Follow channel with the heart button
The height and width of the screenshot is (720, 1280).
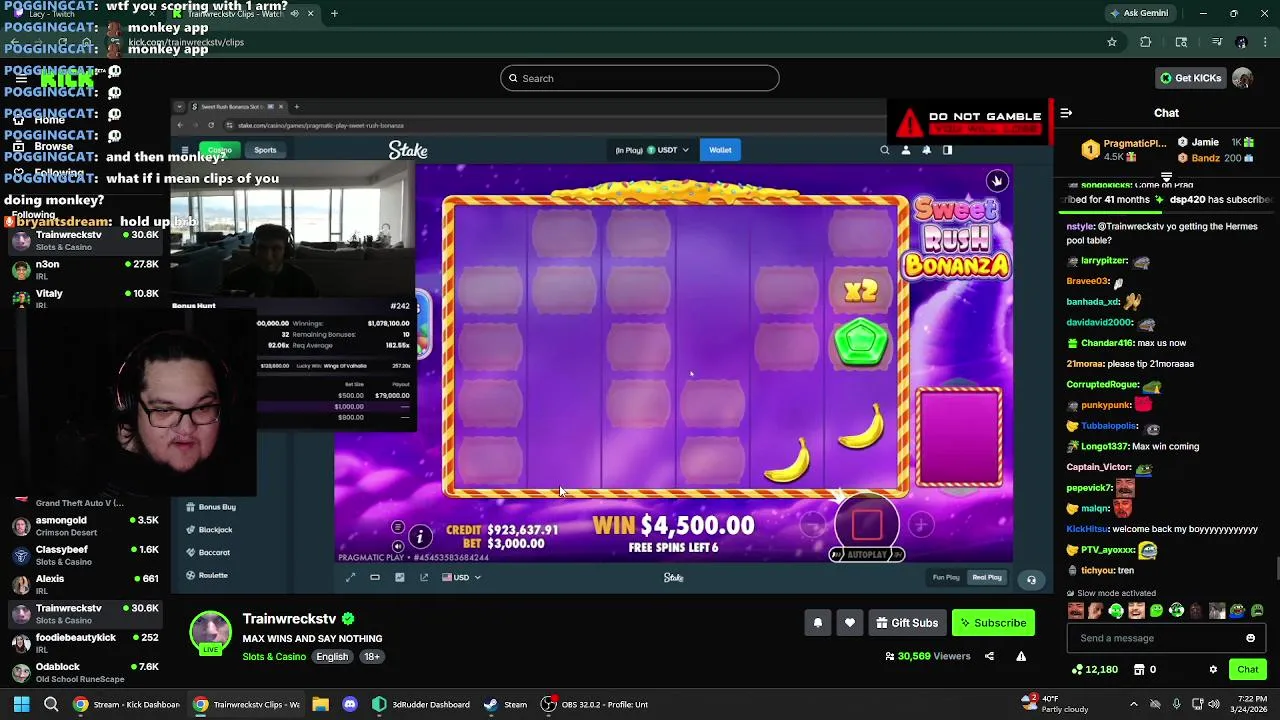click(x=849, y=623)
